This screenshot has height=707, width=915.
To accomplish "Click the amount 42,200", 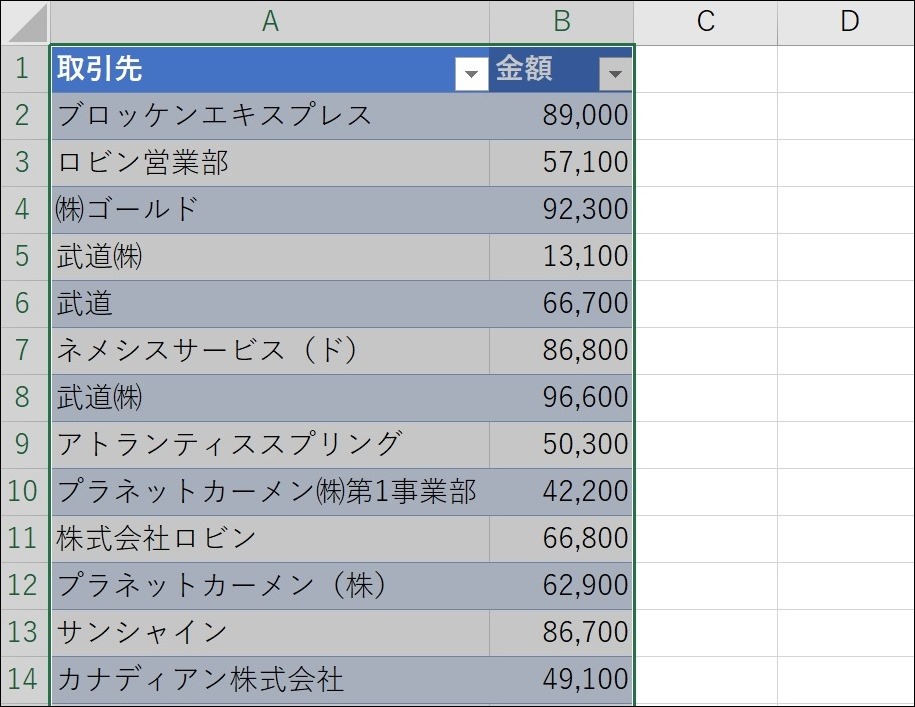I will tap(561, 492).
